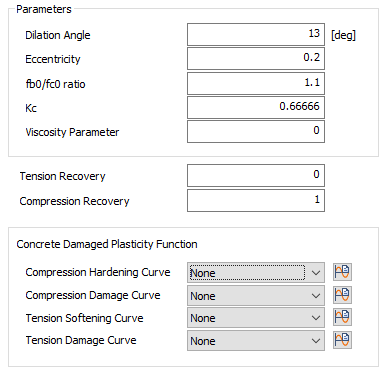The height and width of the screenshot is (373, 385).
Task: Open function editor for Compression Damage Curve
Action: pos(342,295)
